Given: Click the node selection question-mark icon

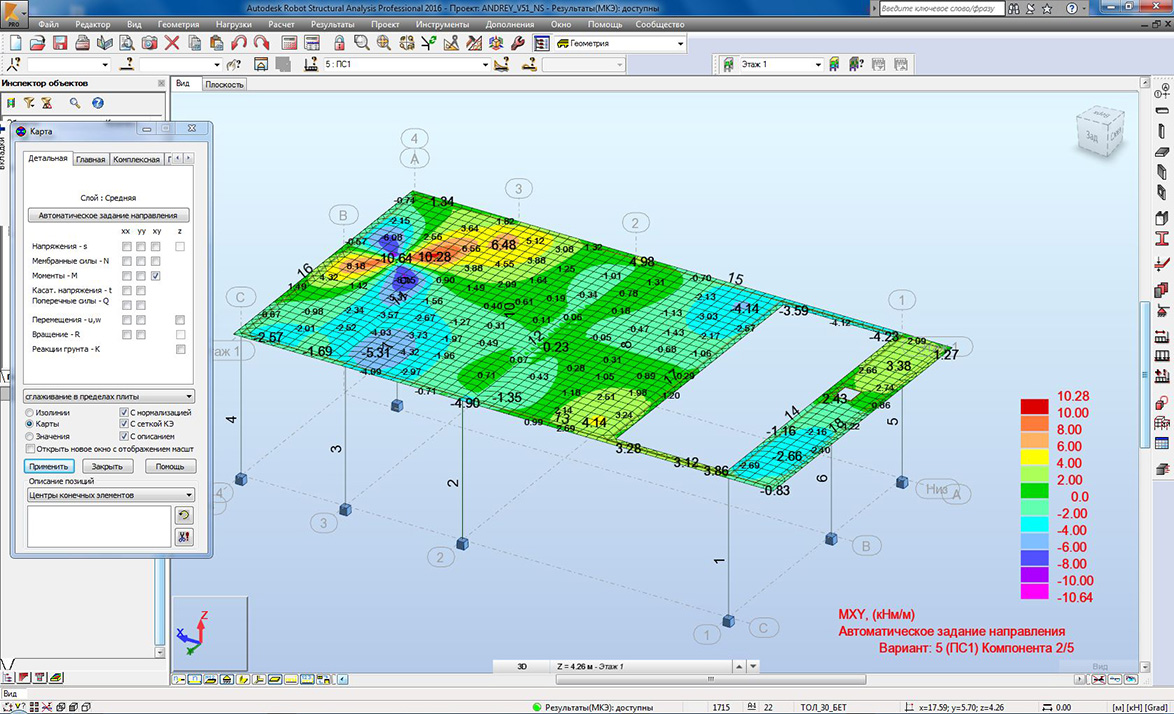Looking at the screenshot, I should pos(13,64).
